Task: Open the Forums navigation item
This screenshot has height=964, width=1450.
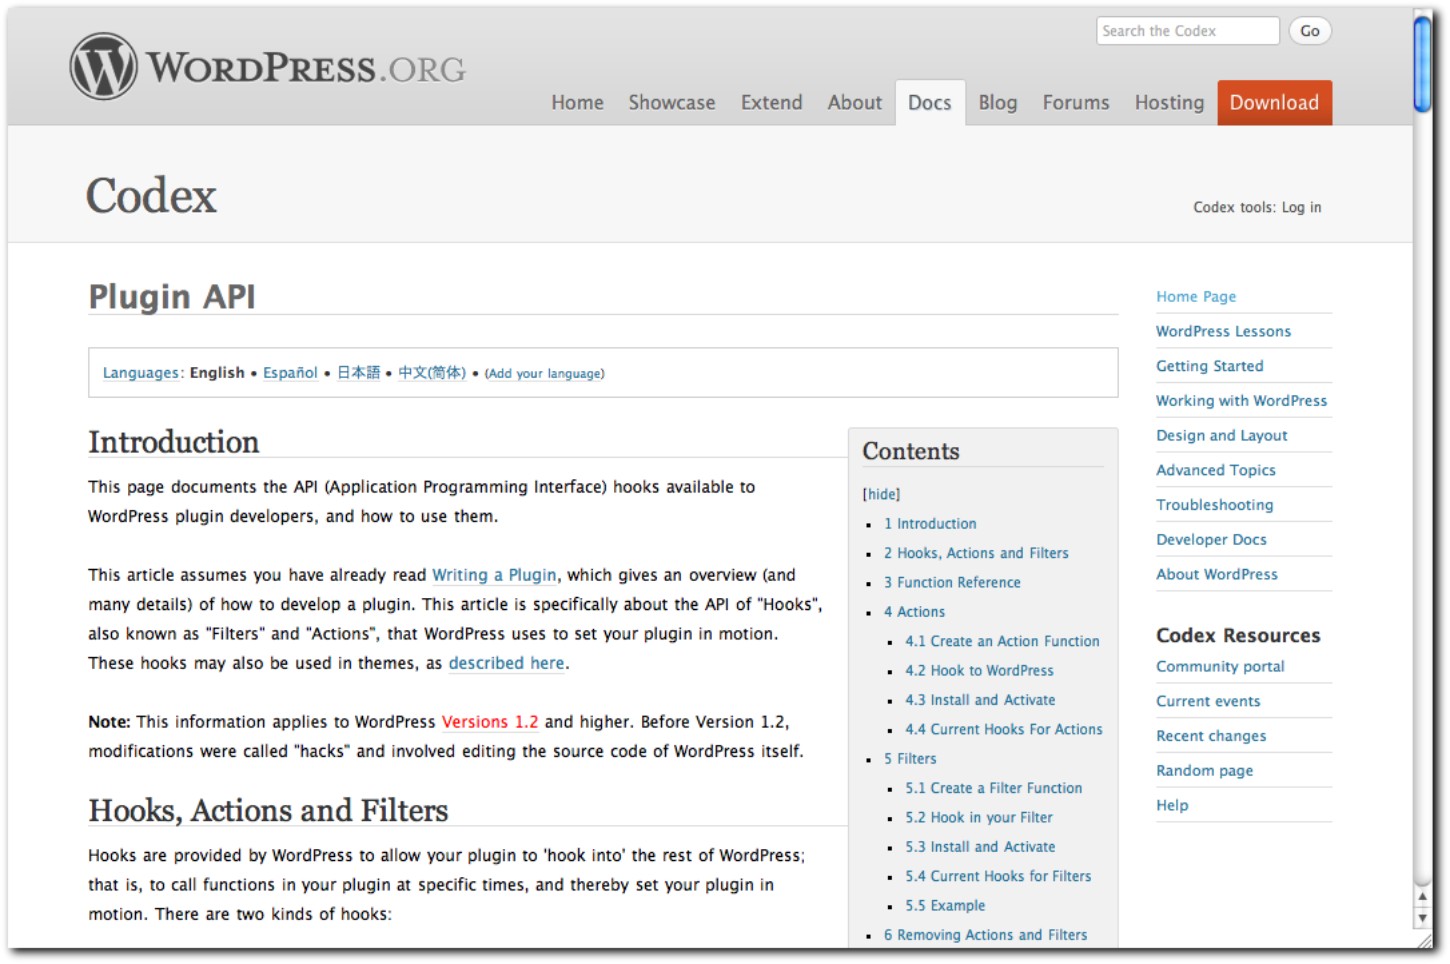Action: tap(1076, 102)
